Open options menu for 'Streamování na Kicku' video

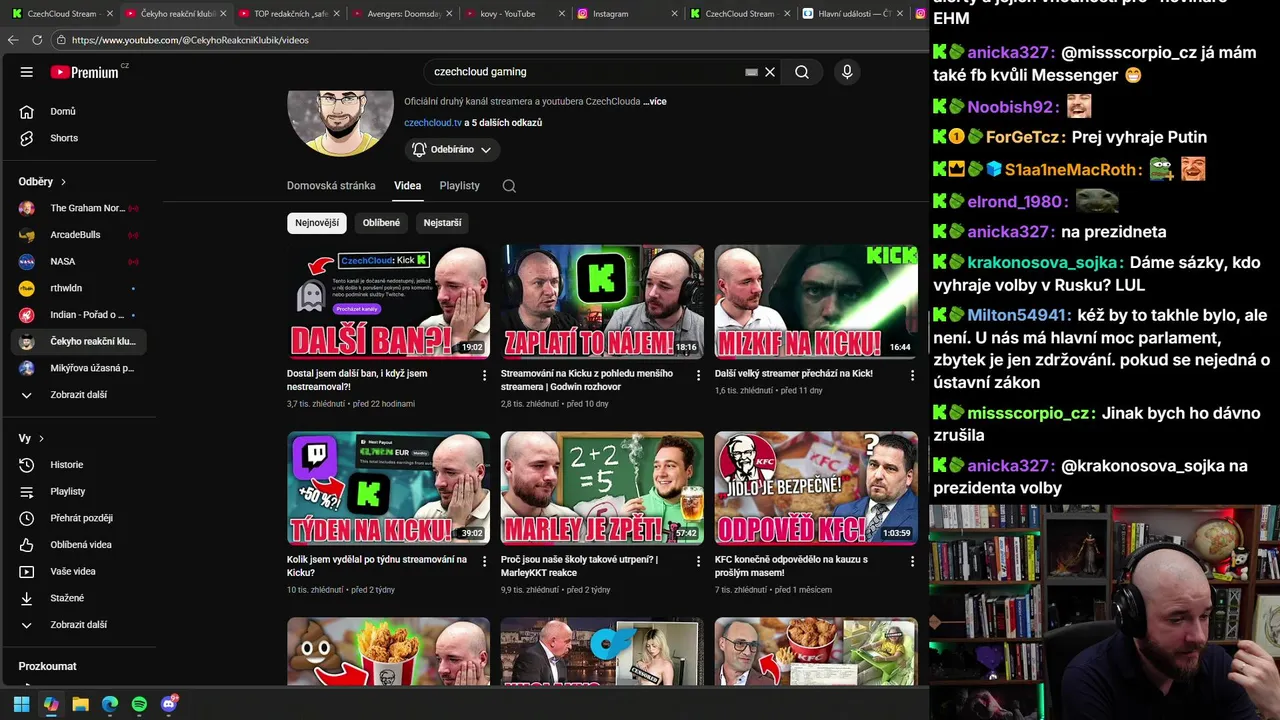(698, 375)
